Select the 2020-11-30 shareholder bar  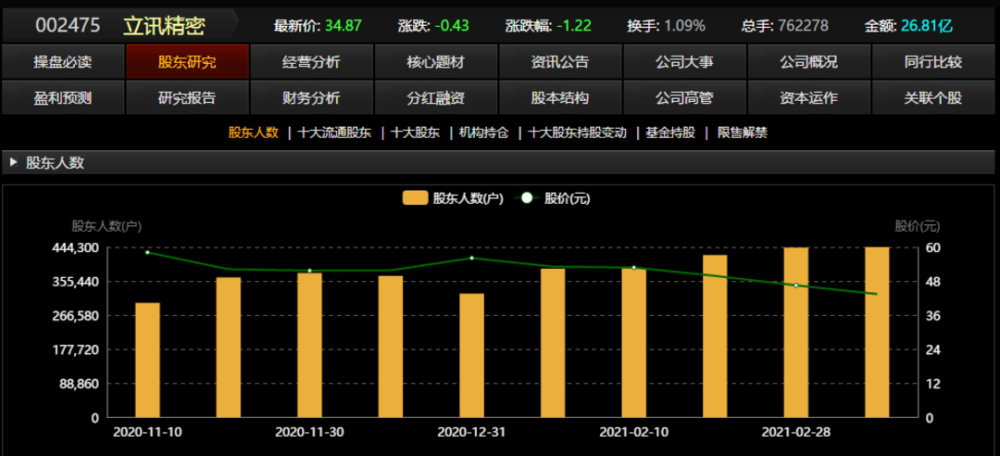(309, 345)
